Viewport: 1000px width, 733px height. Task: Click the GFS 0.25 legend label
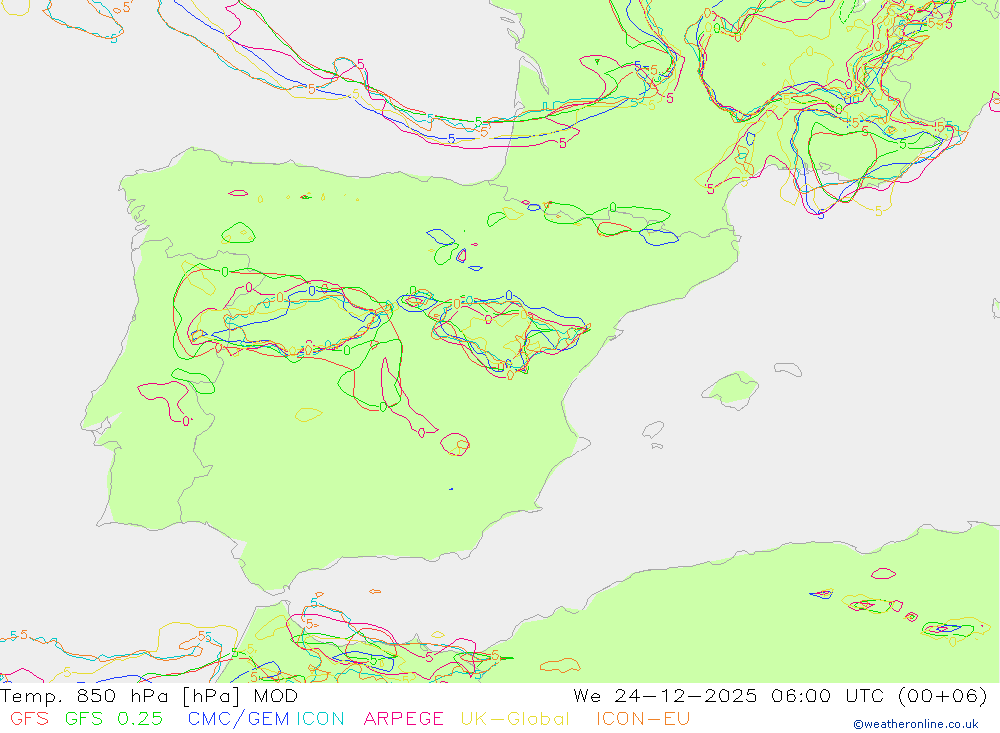114,719
